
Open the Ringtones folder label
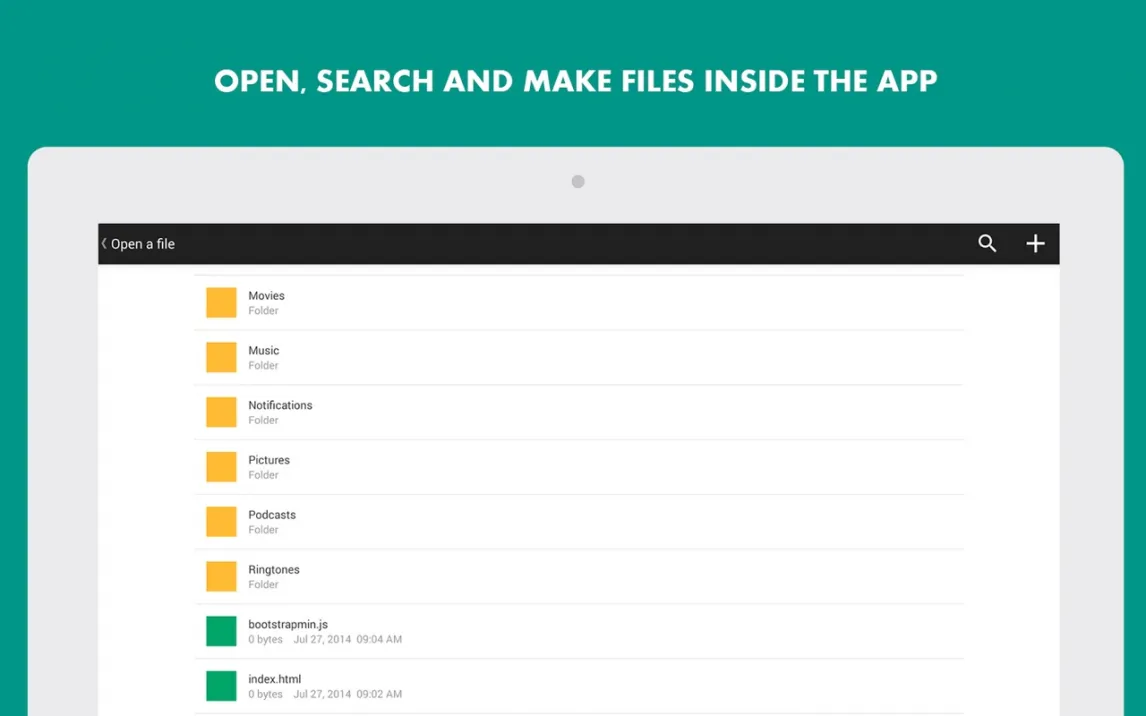[274, 570]
